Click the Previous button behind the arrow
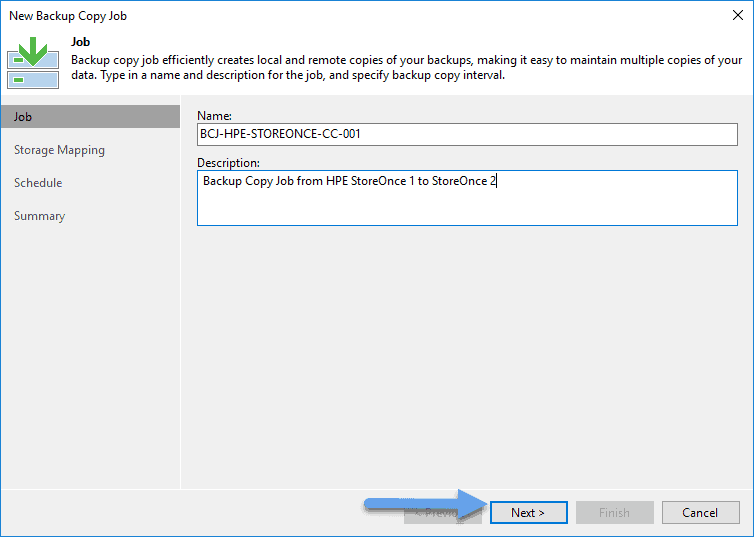Viewport: 754px width, 538px height. [442, 513]
